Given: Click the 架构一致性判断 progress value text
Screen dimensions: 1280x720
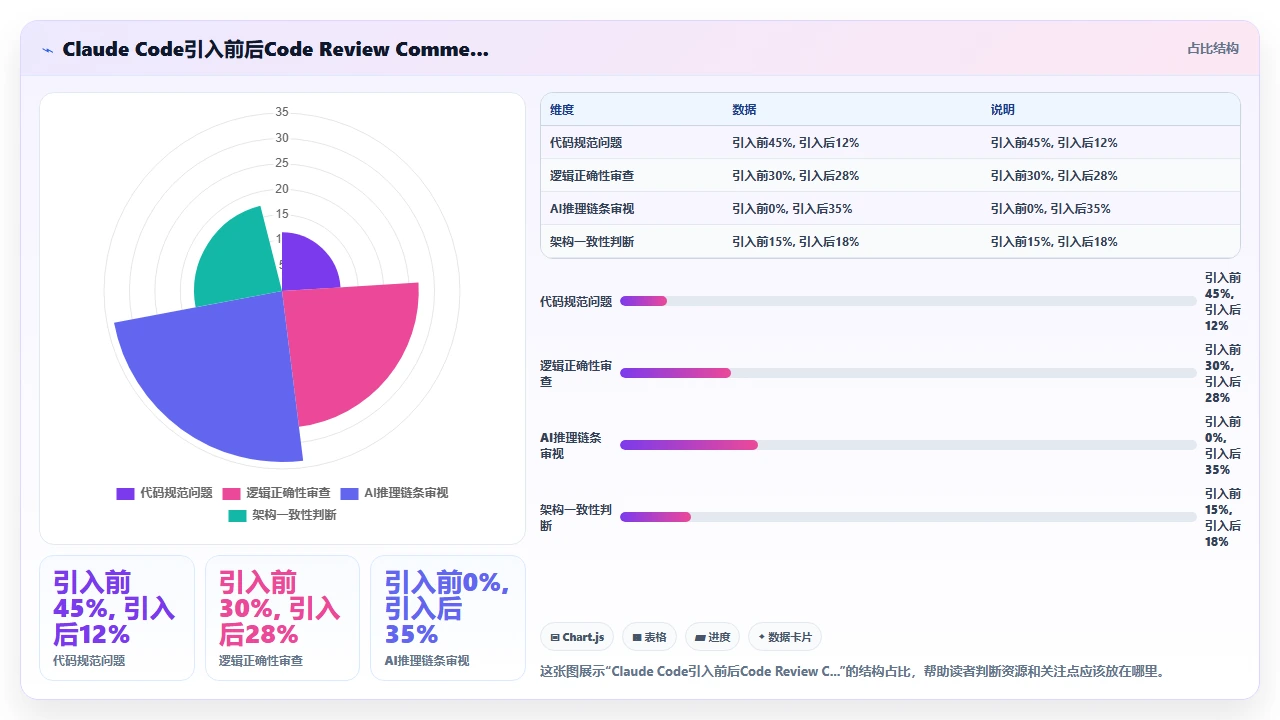Looking at the screenshot, I should pyautogui.click(x=1223, y=517).
